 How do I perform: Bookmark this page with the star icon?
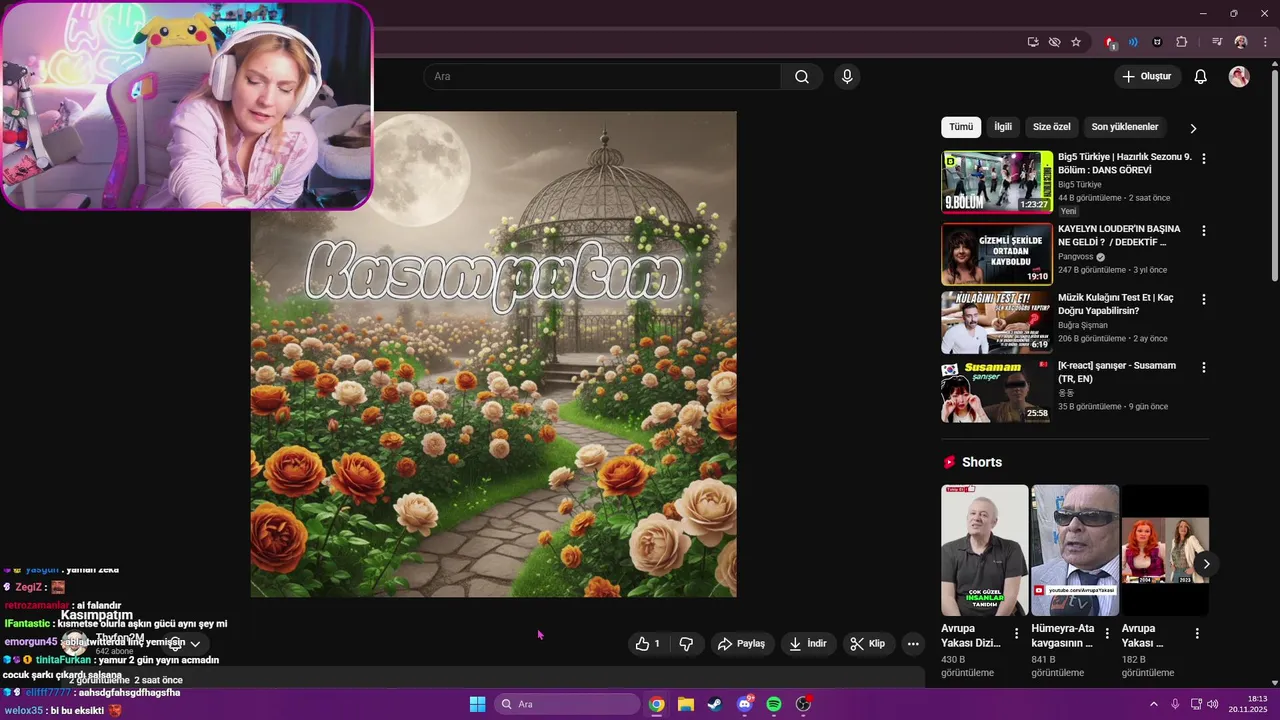[x=1076, y=42]
